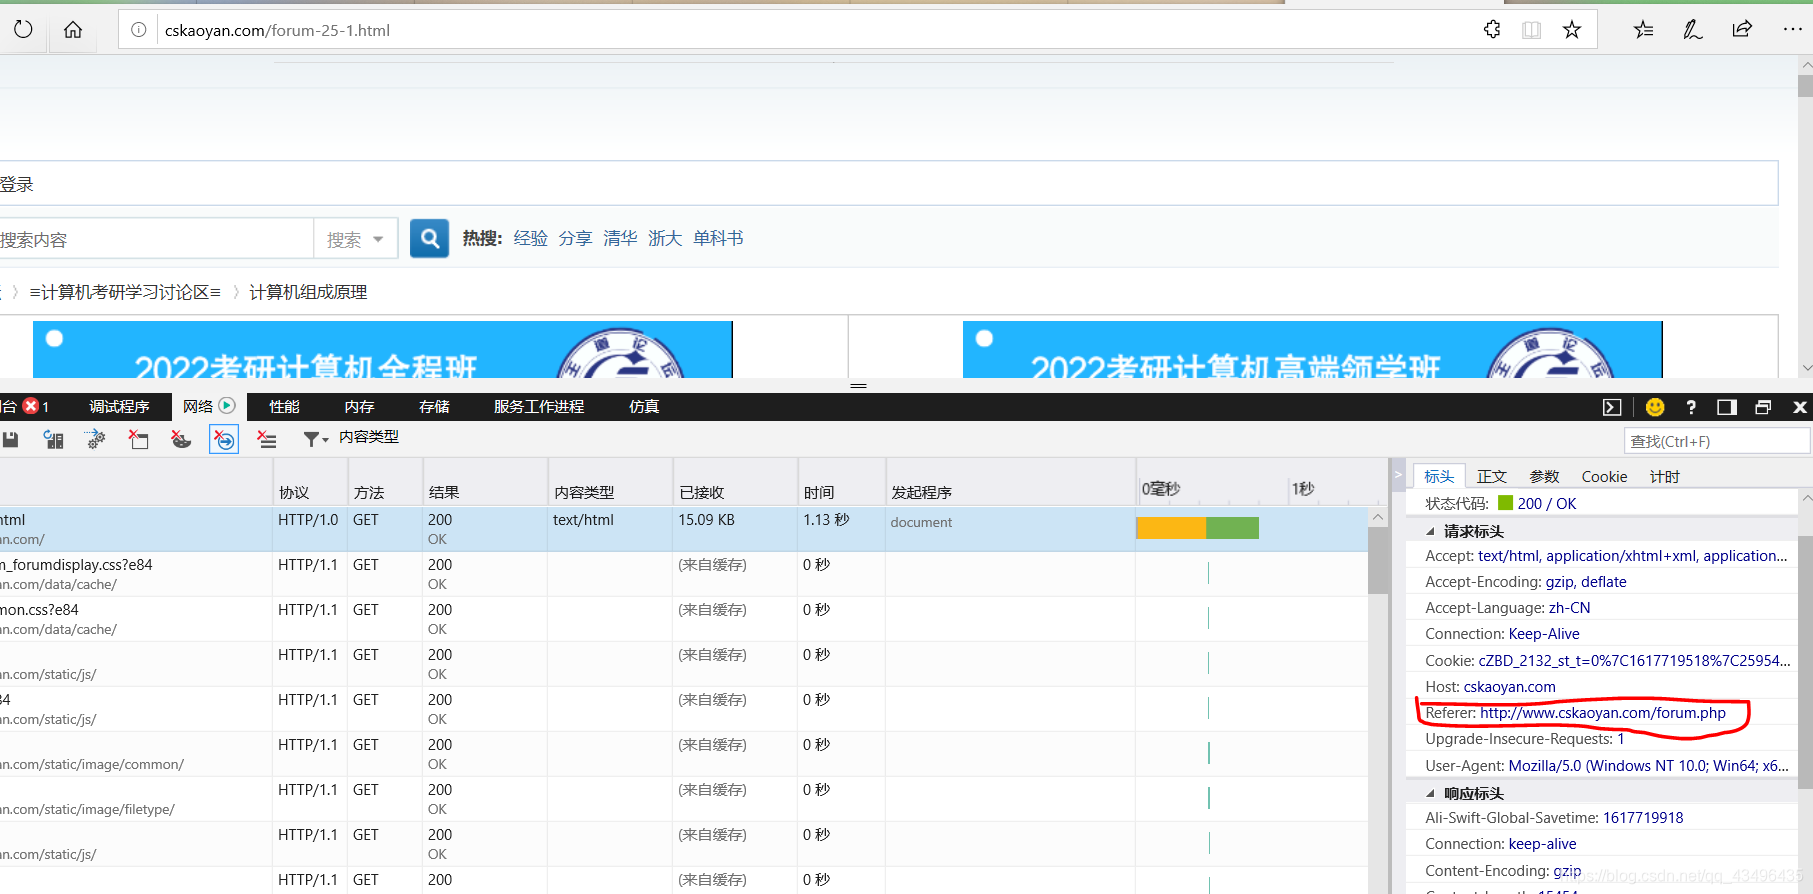1813x894 pixels.
Task: Clear cookies using network toolbar icon
Action: (181, 439)
